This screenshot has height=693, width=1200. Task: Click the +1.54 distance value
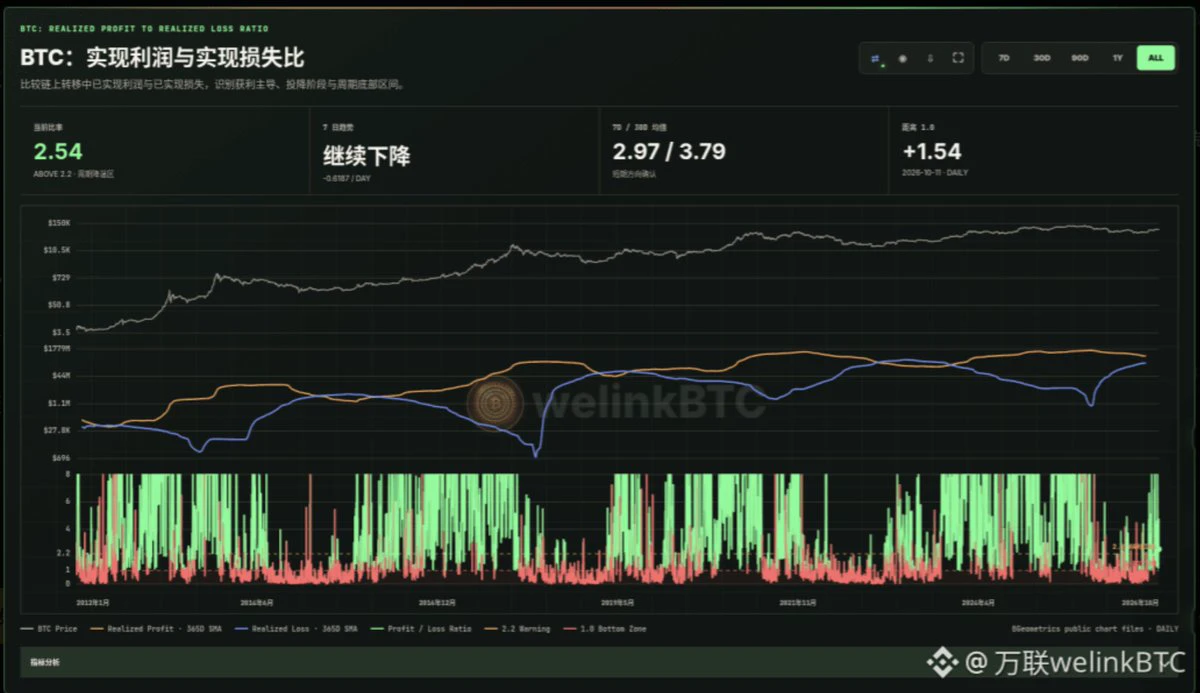click(x=931, y=152)
